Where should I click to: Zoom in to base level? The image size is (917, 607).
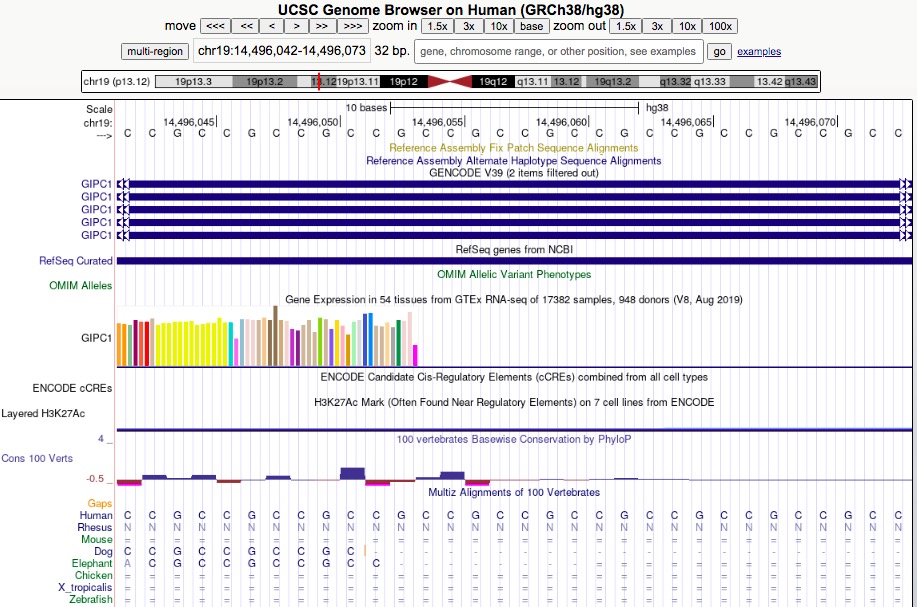(x=532, y=26)
